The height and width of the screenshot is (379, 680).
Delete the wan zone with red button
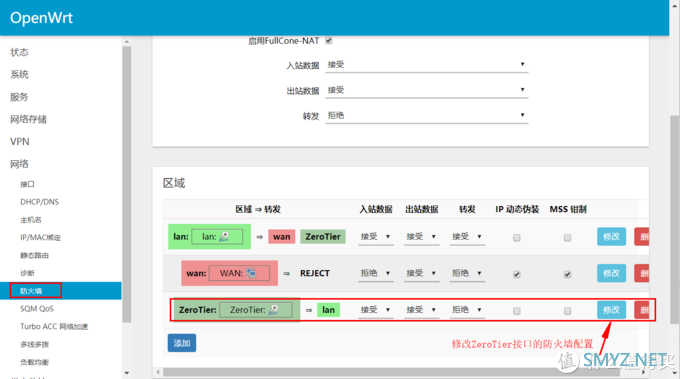tap(642, 273)
